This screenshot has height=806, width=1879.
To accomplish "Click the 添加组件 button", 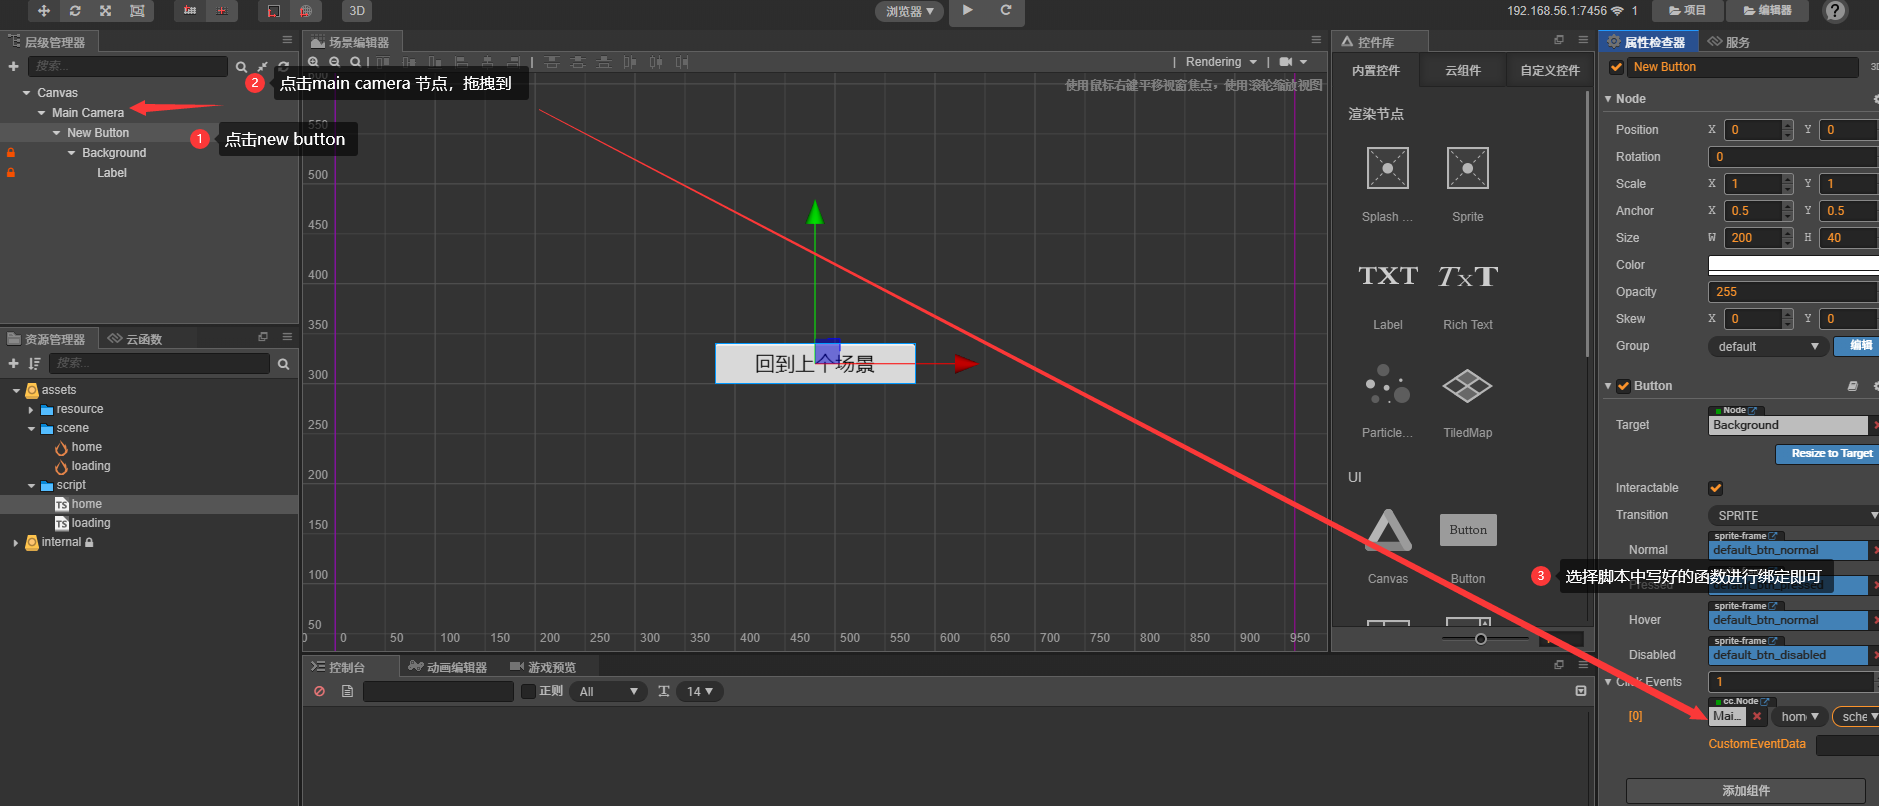I will click(x=1746, y=791).
